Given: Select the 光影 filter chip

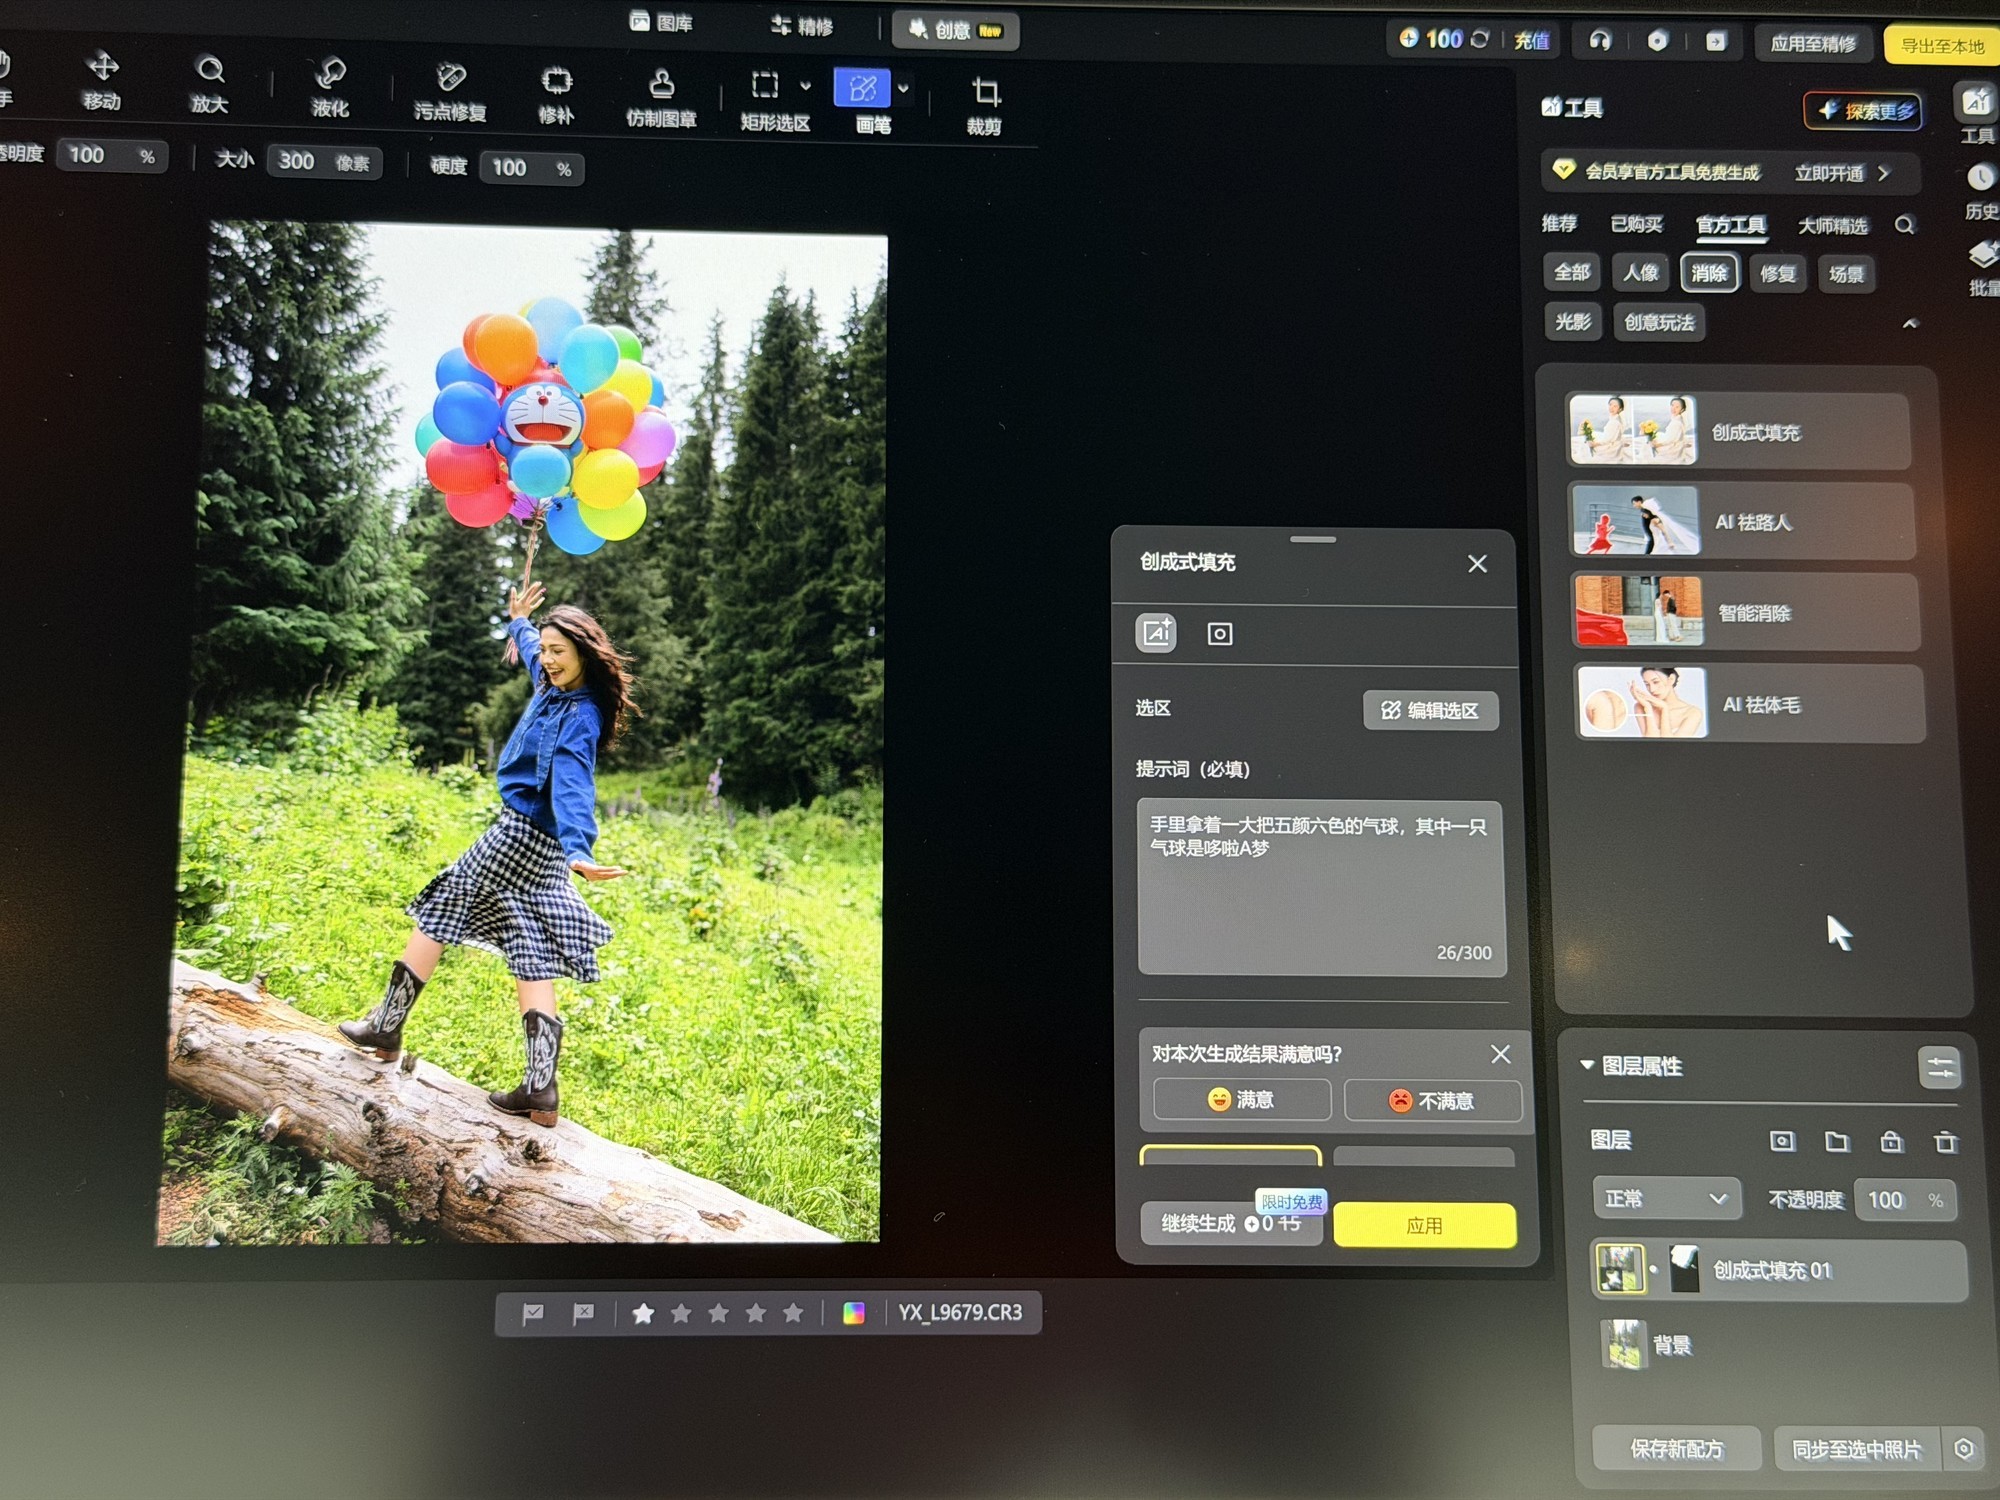Looking at the screenshot, I should pos(1572,321).
